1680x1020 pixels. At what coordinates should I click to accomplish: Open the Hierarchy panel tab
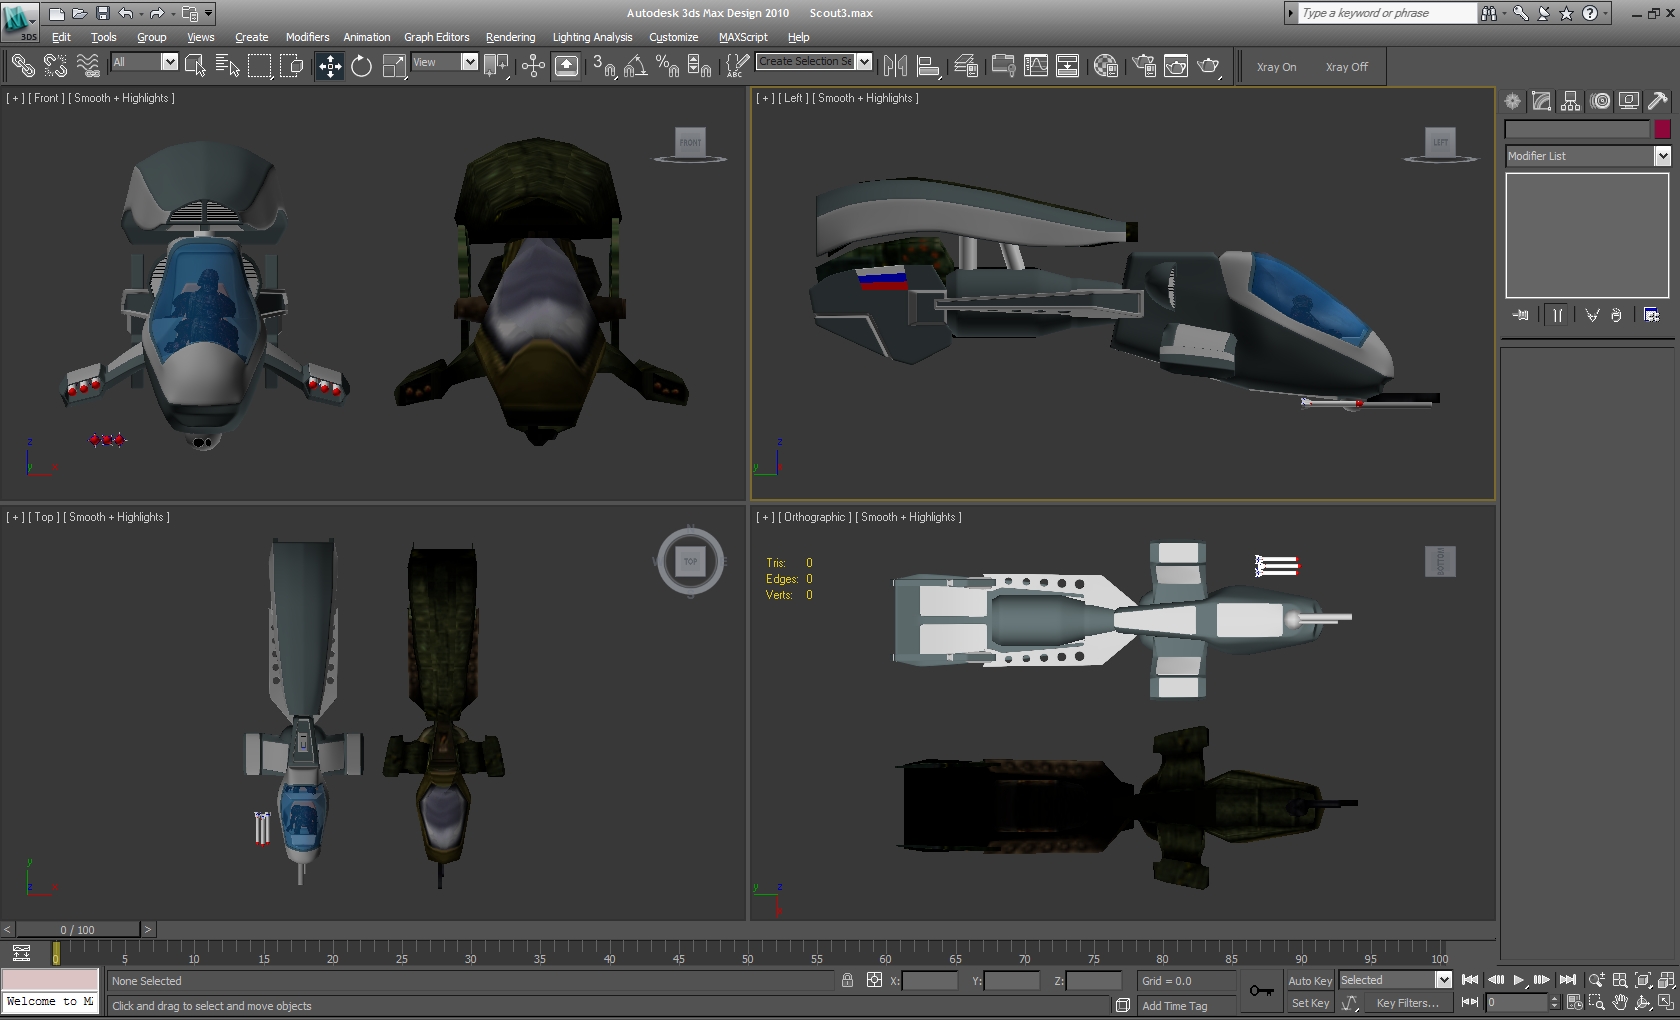coord(1570,101)
